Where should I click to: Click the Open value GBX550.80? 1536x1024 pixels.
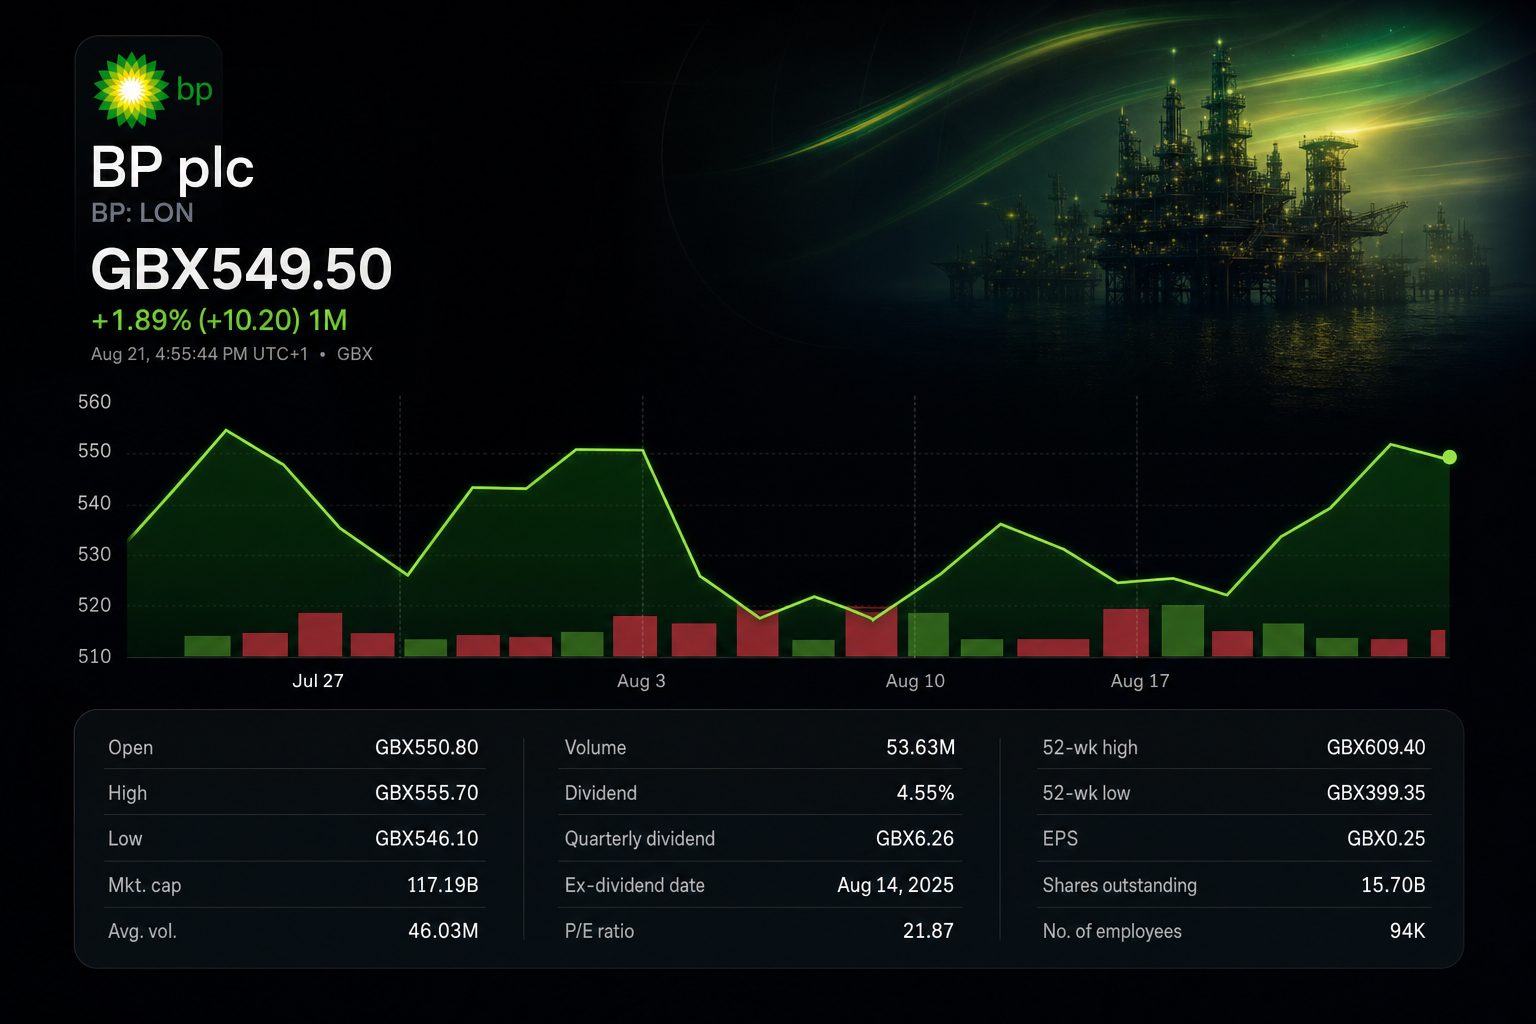point(427,747)
